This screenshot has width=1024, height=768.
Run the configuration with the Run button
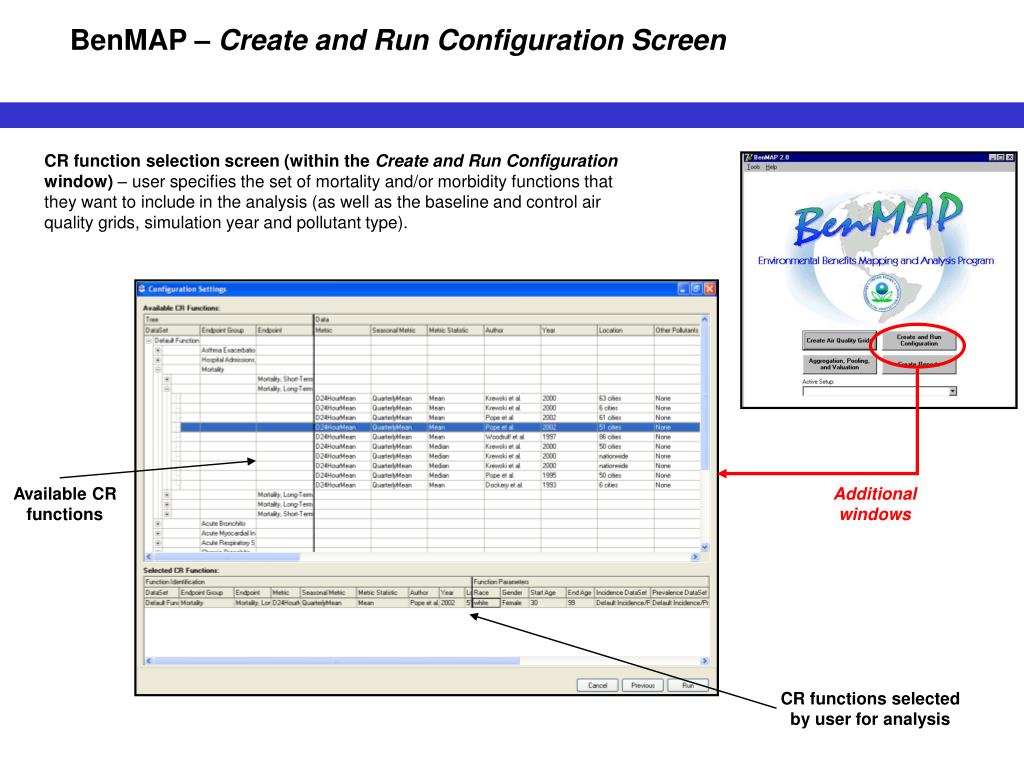coord(688,685)
